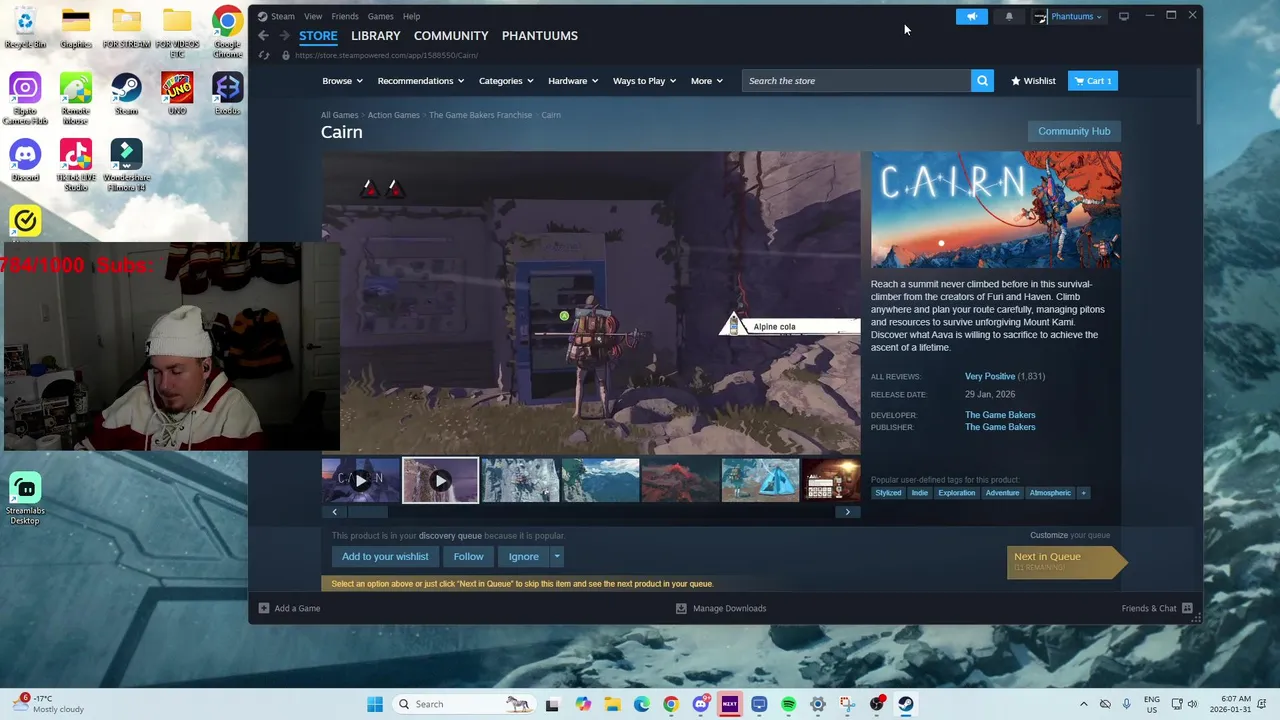Open Friends & Chat panel
This screenshot has width=1280, height=720.
(1157, 608)
